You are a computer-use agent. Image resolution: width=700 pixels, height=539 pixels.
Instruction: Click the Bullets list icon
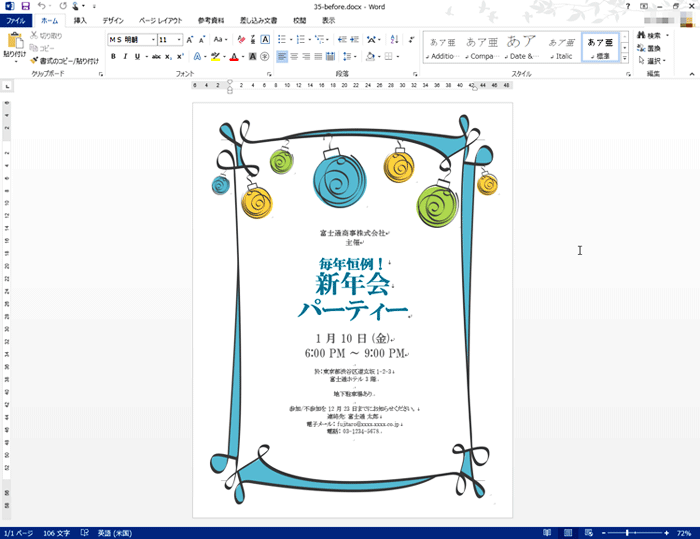click(x=282, y=40)
